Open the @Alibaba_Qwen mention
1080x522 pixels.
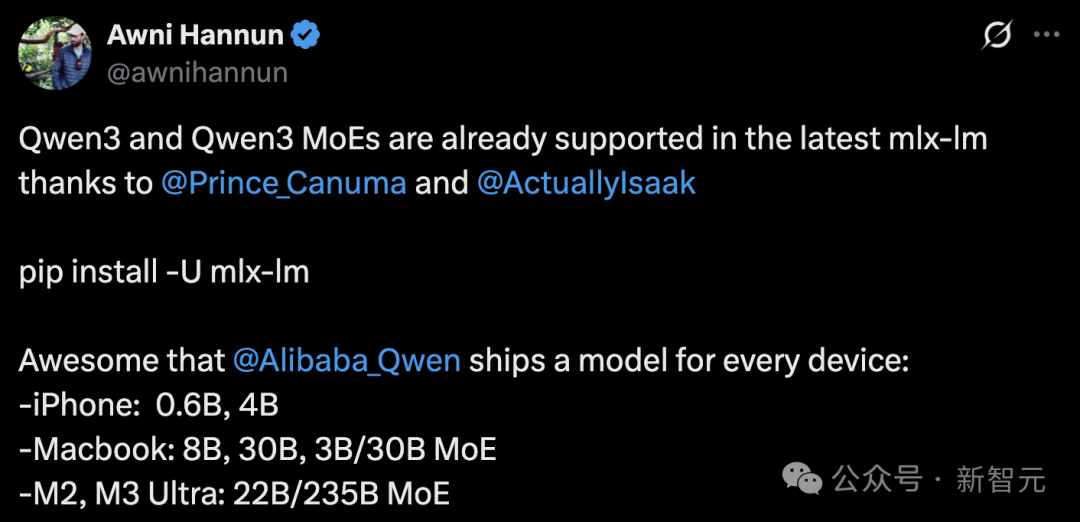coord(347,362)
